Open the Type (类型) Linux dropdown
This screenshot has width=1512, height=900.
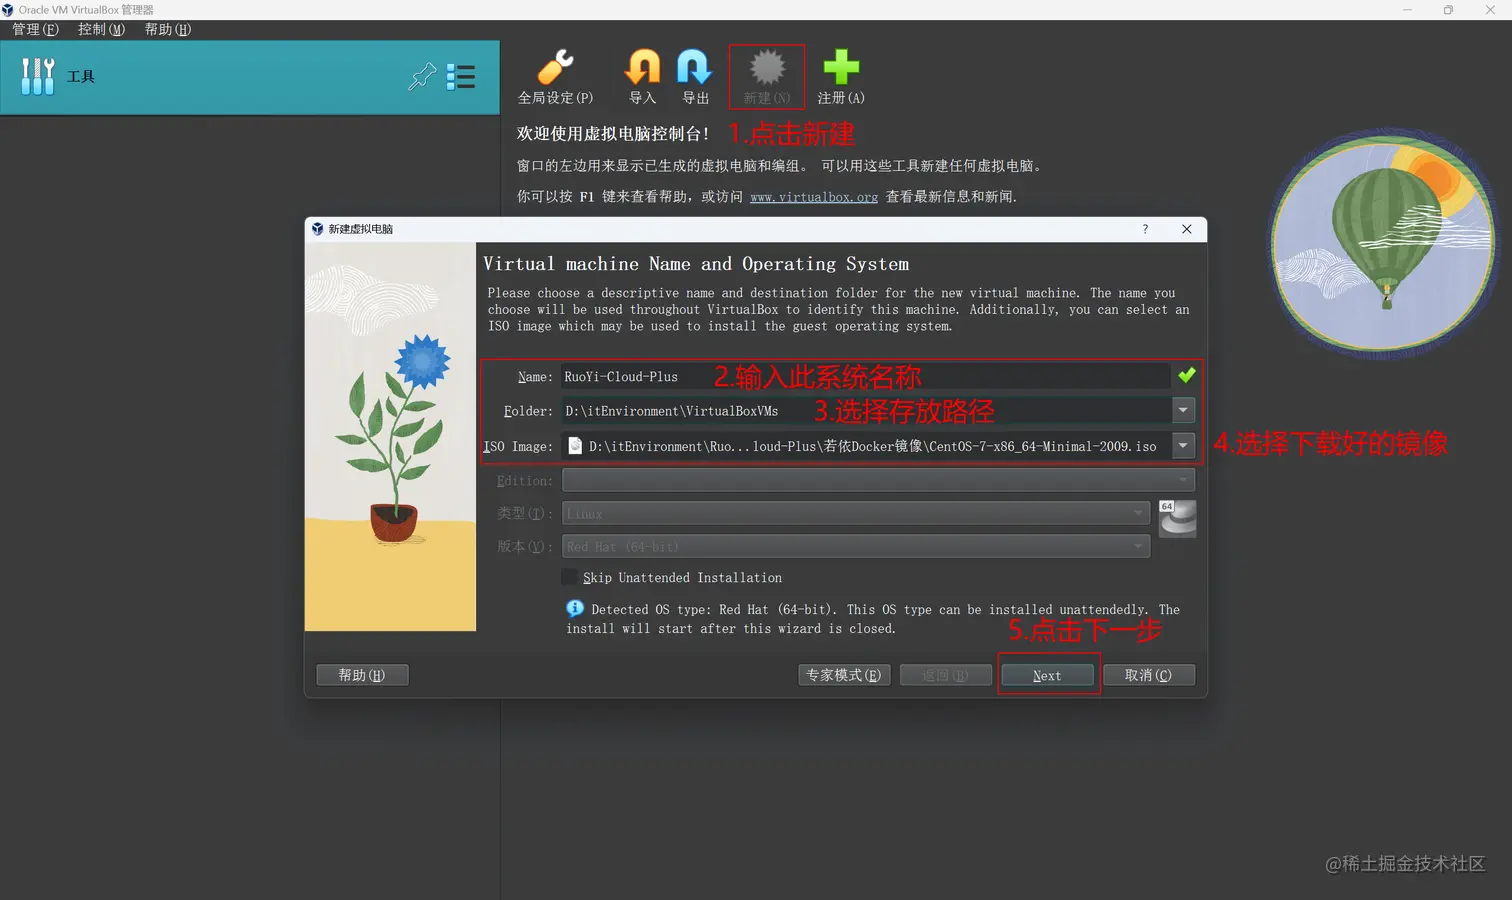coord(856,513)
